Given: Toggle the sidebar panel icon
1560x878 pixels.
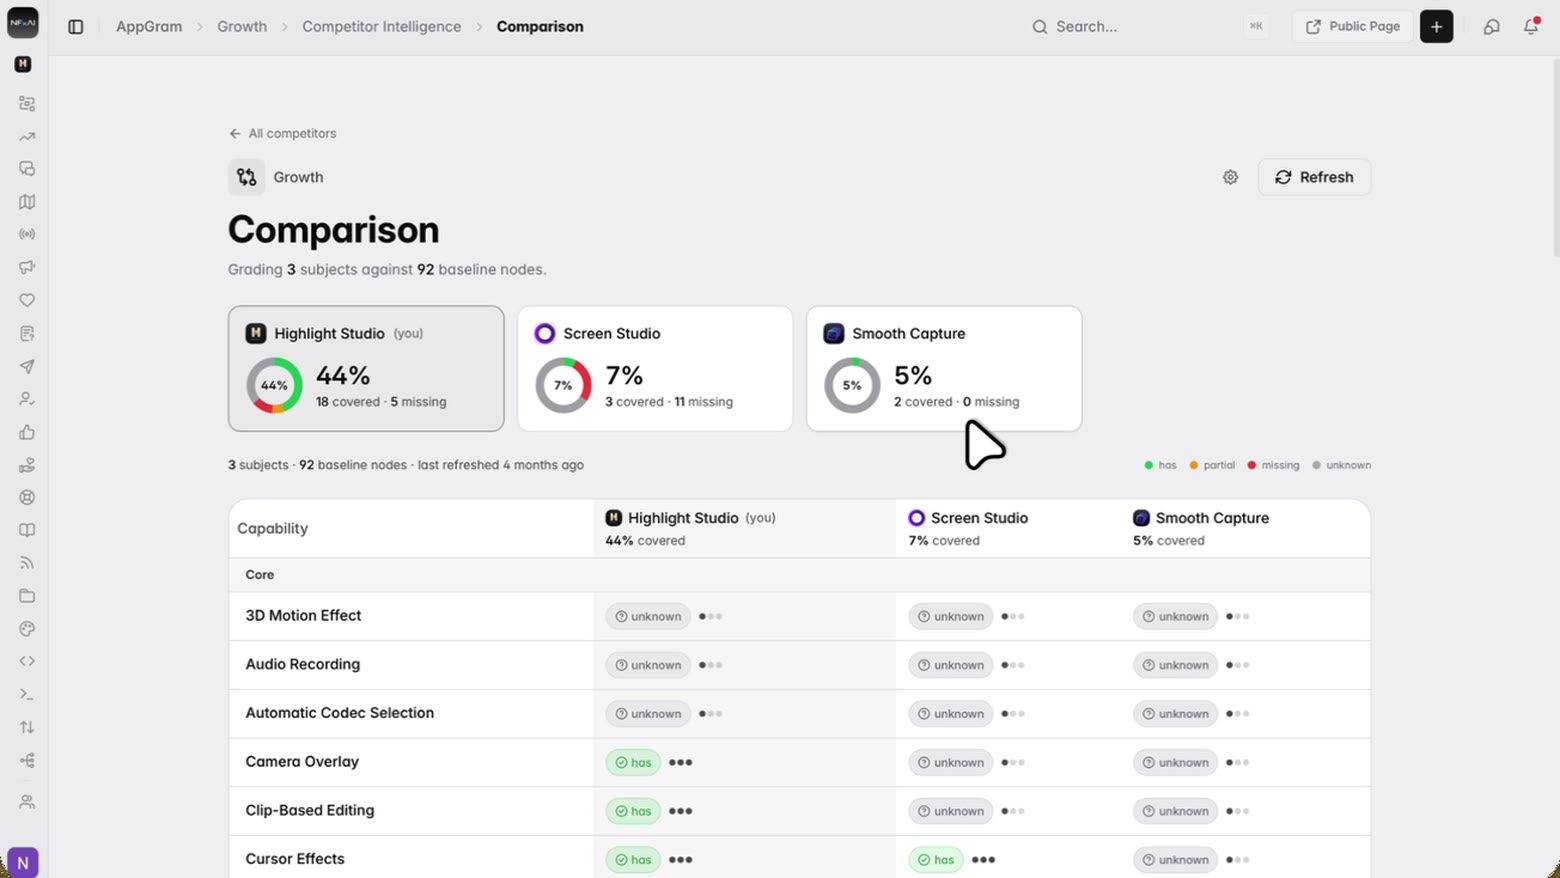Looking at the screenshot, I should [x=76, y=27].
